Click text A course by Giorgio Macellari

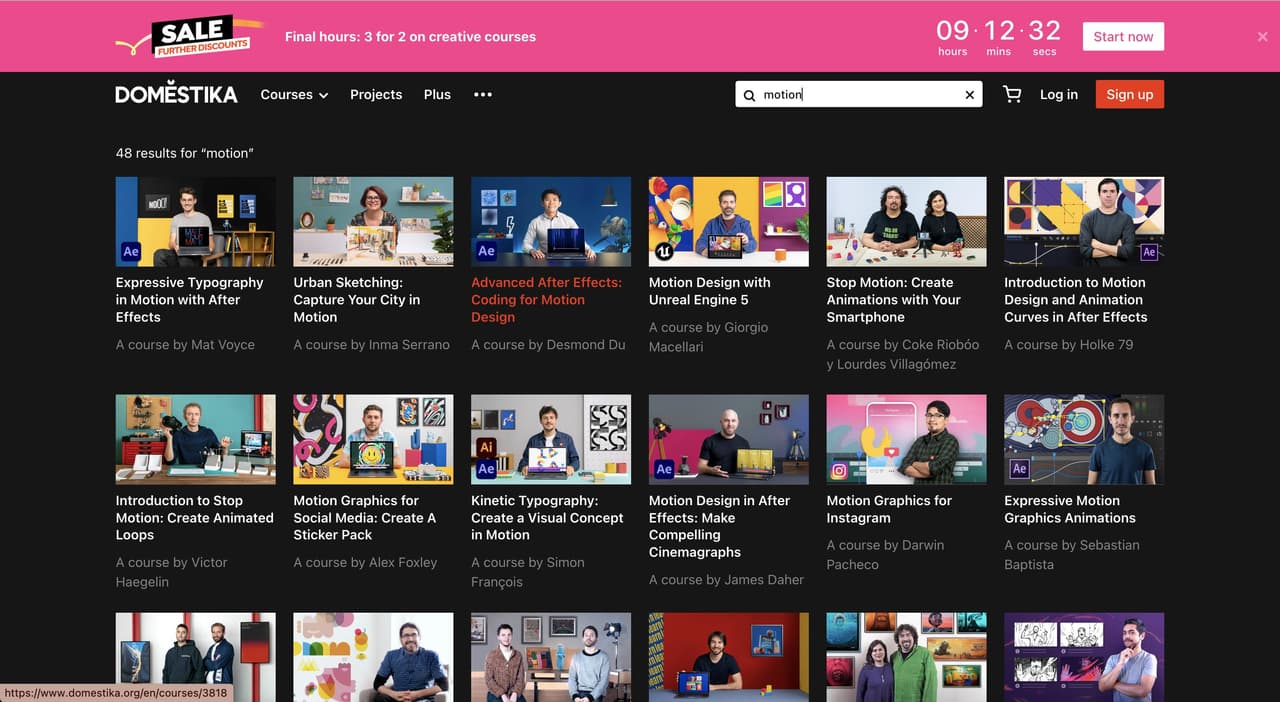(709, 337)
